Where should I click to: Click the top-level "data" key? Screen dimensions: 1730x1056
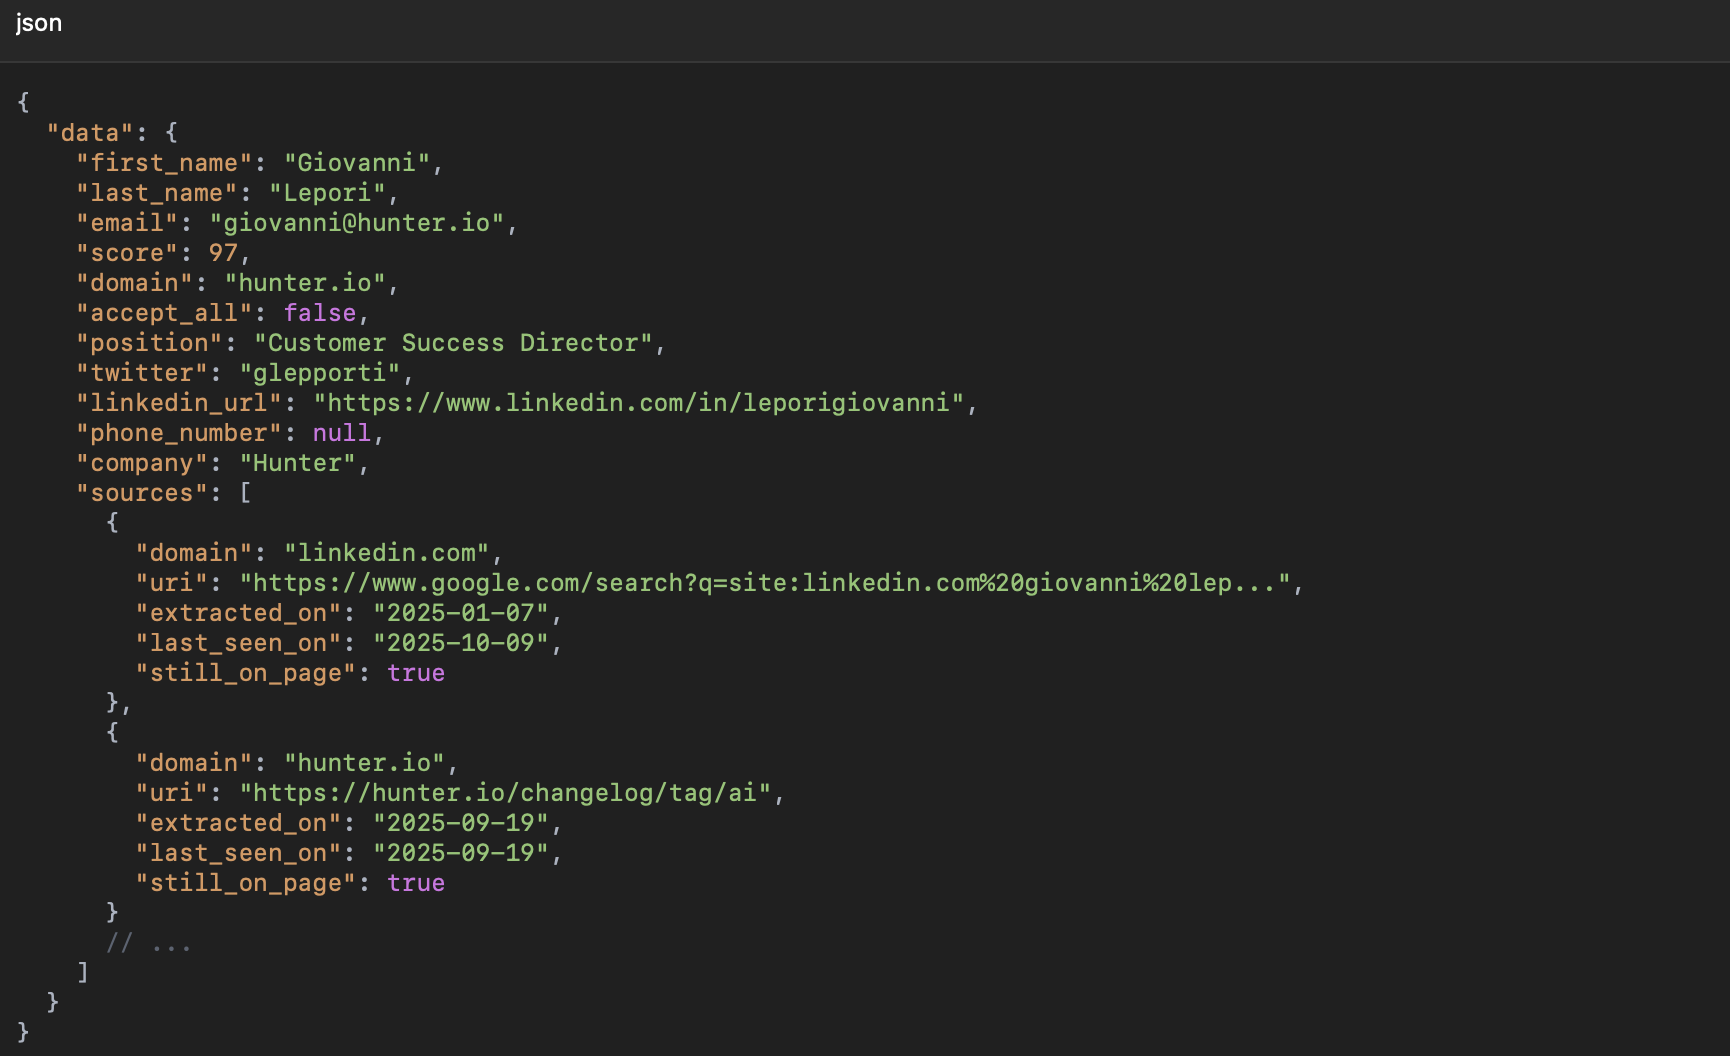(x=90, y=133)
